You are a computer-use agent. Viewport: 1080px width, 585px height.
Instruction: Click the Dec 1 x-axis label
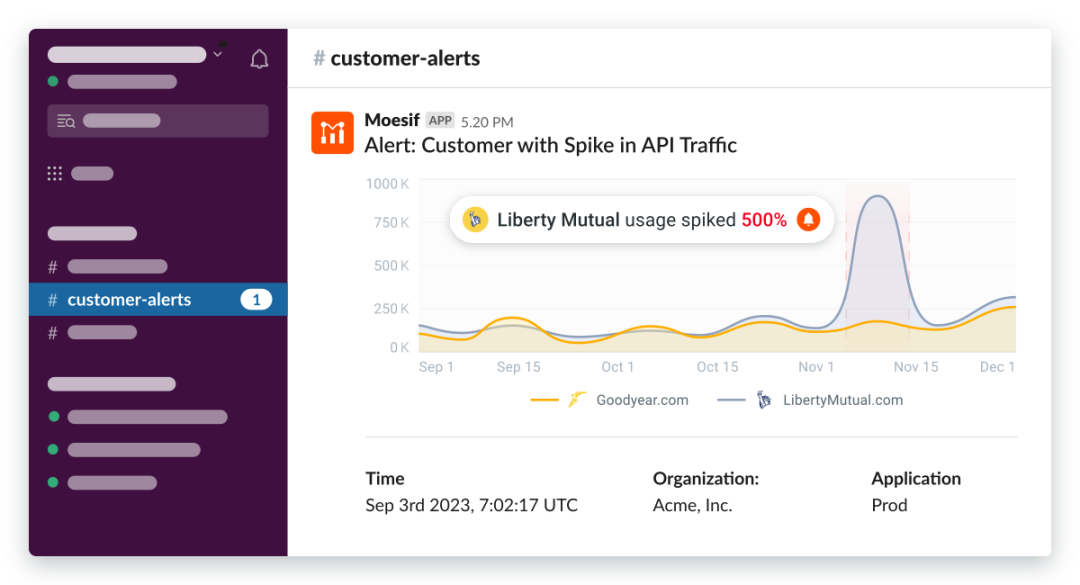pyautogui.click(x=997, y=367)
